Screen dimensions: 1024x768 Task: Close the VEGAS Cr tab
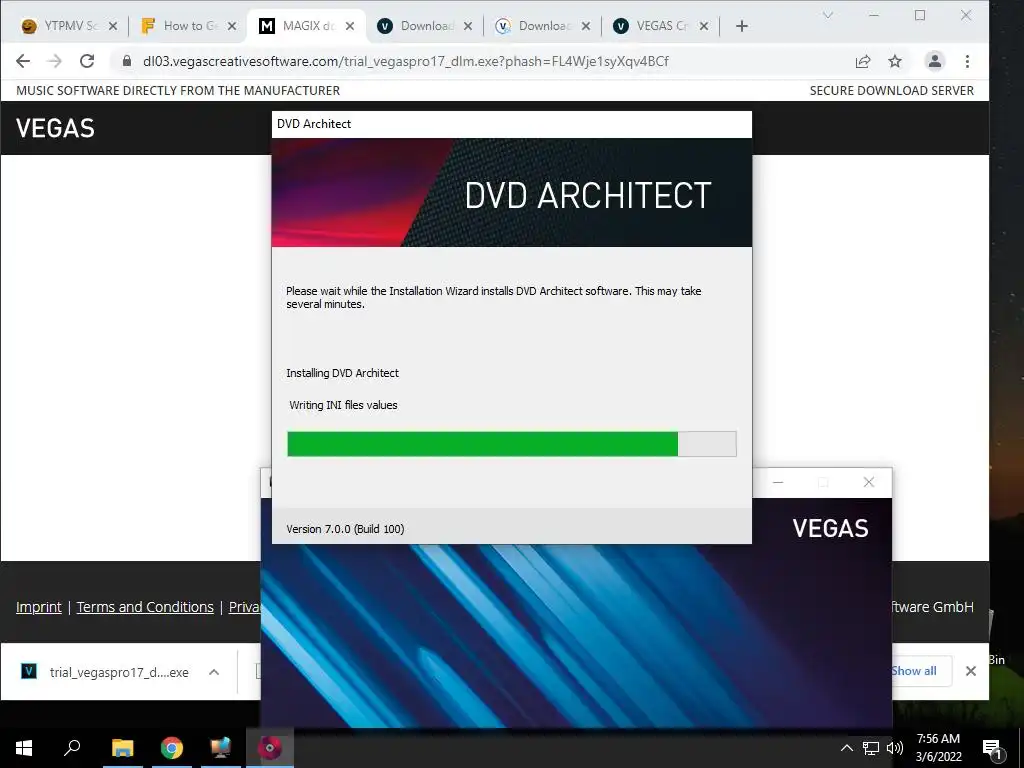703,26
